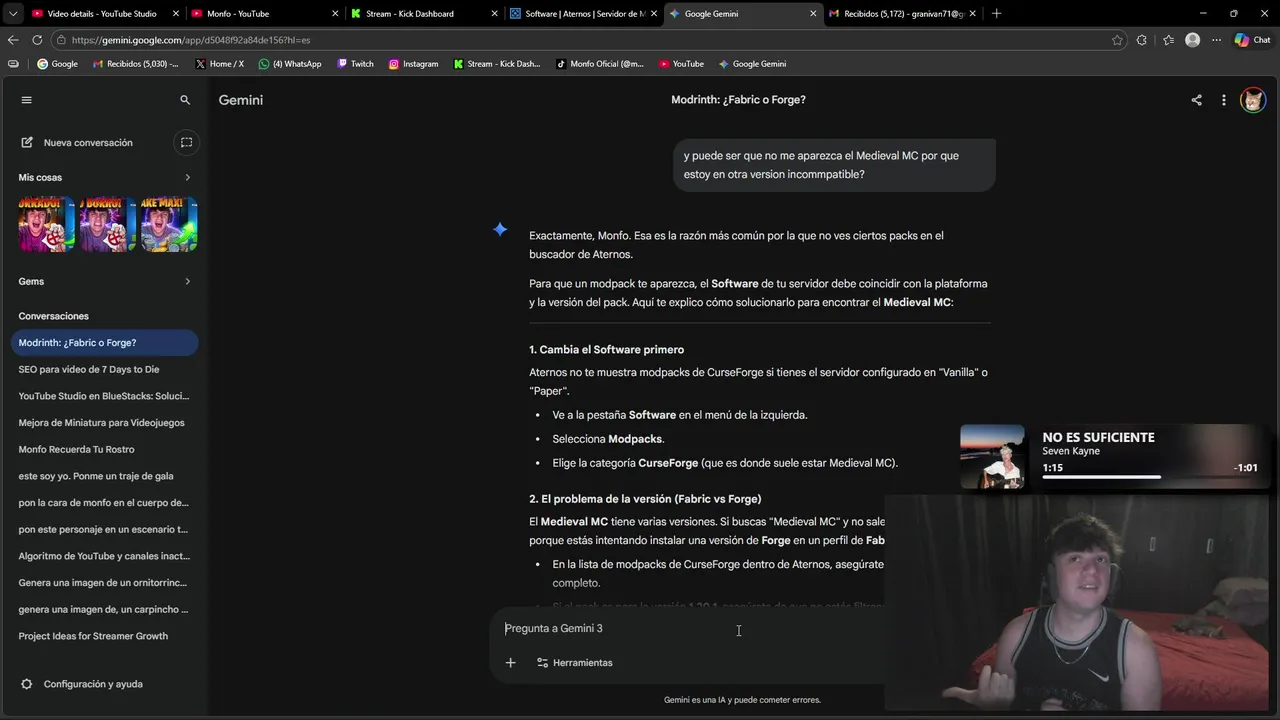
Task: Open the Google account avatar
Action: [x=1253, y=100]
